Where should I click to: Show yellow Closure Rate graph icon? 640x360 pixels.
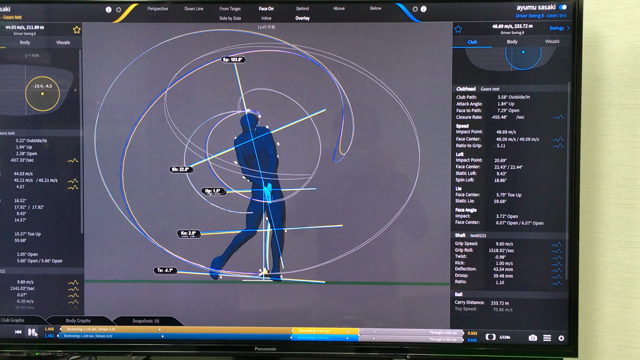point(73,161)
